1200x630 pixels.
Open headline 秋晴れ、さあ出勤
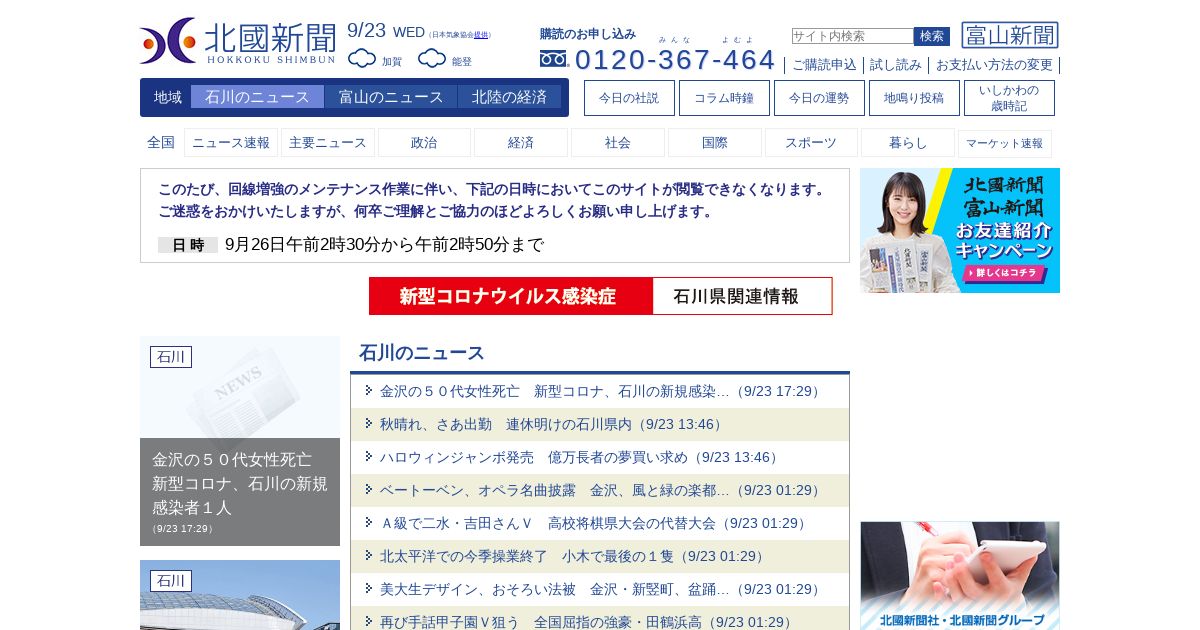click(x=553, y=424)
